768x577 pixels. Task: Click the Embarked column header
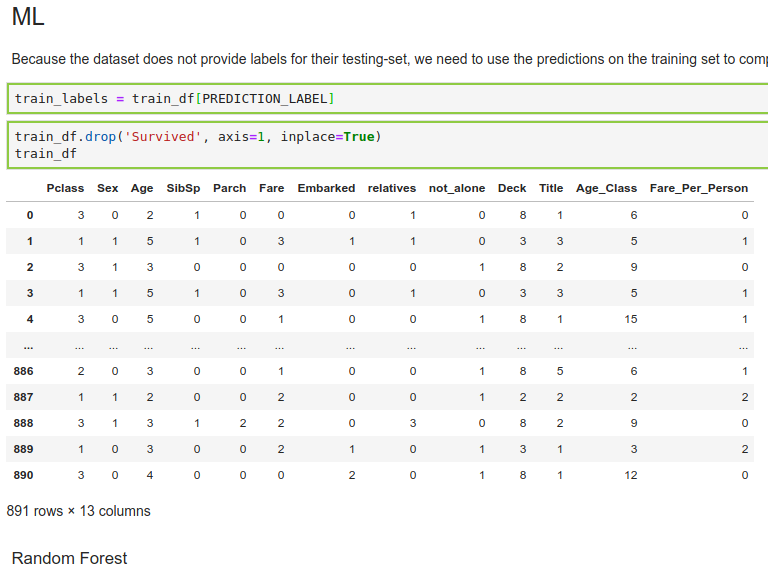click(326, 188)
